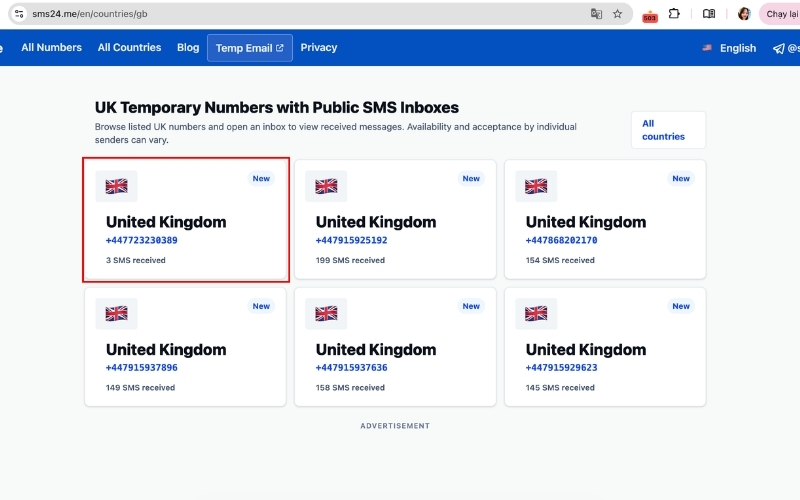Click New badge on +447915929623 card
Screen dimensions: 800x500
click(681, 306)
